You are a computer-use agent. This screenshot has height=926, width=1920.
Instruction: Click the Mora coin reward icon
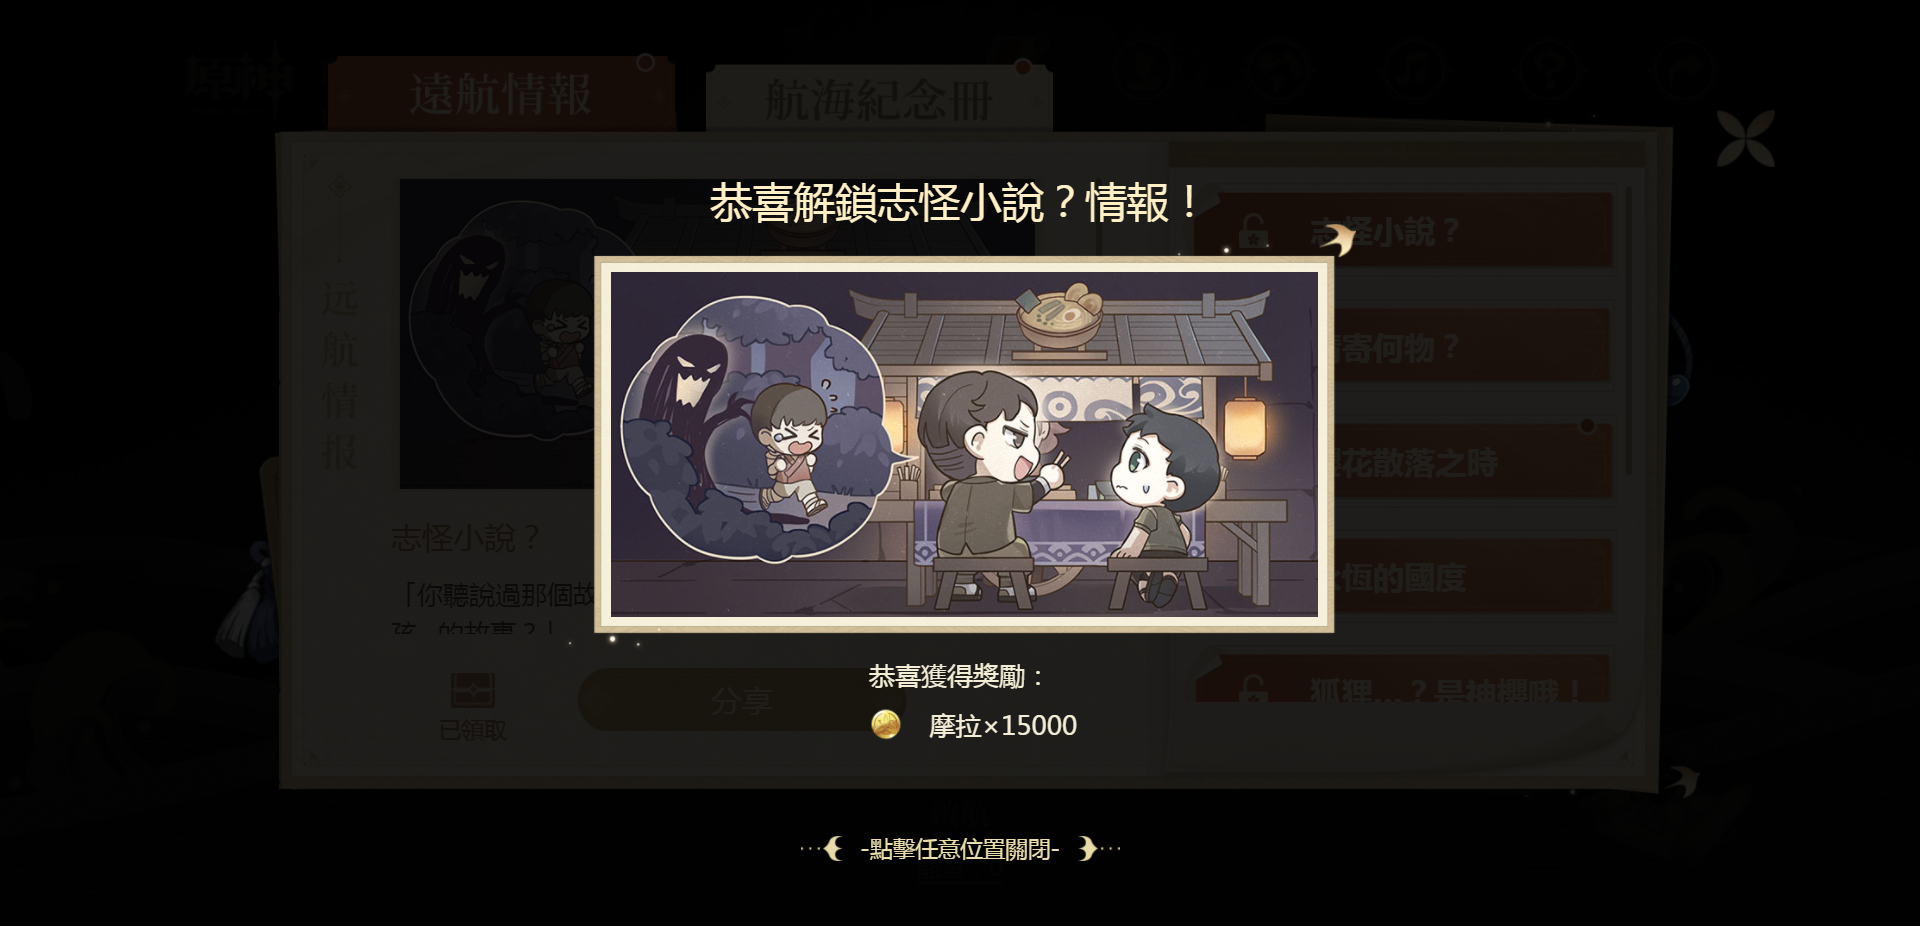885,724
